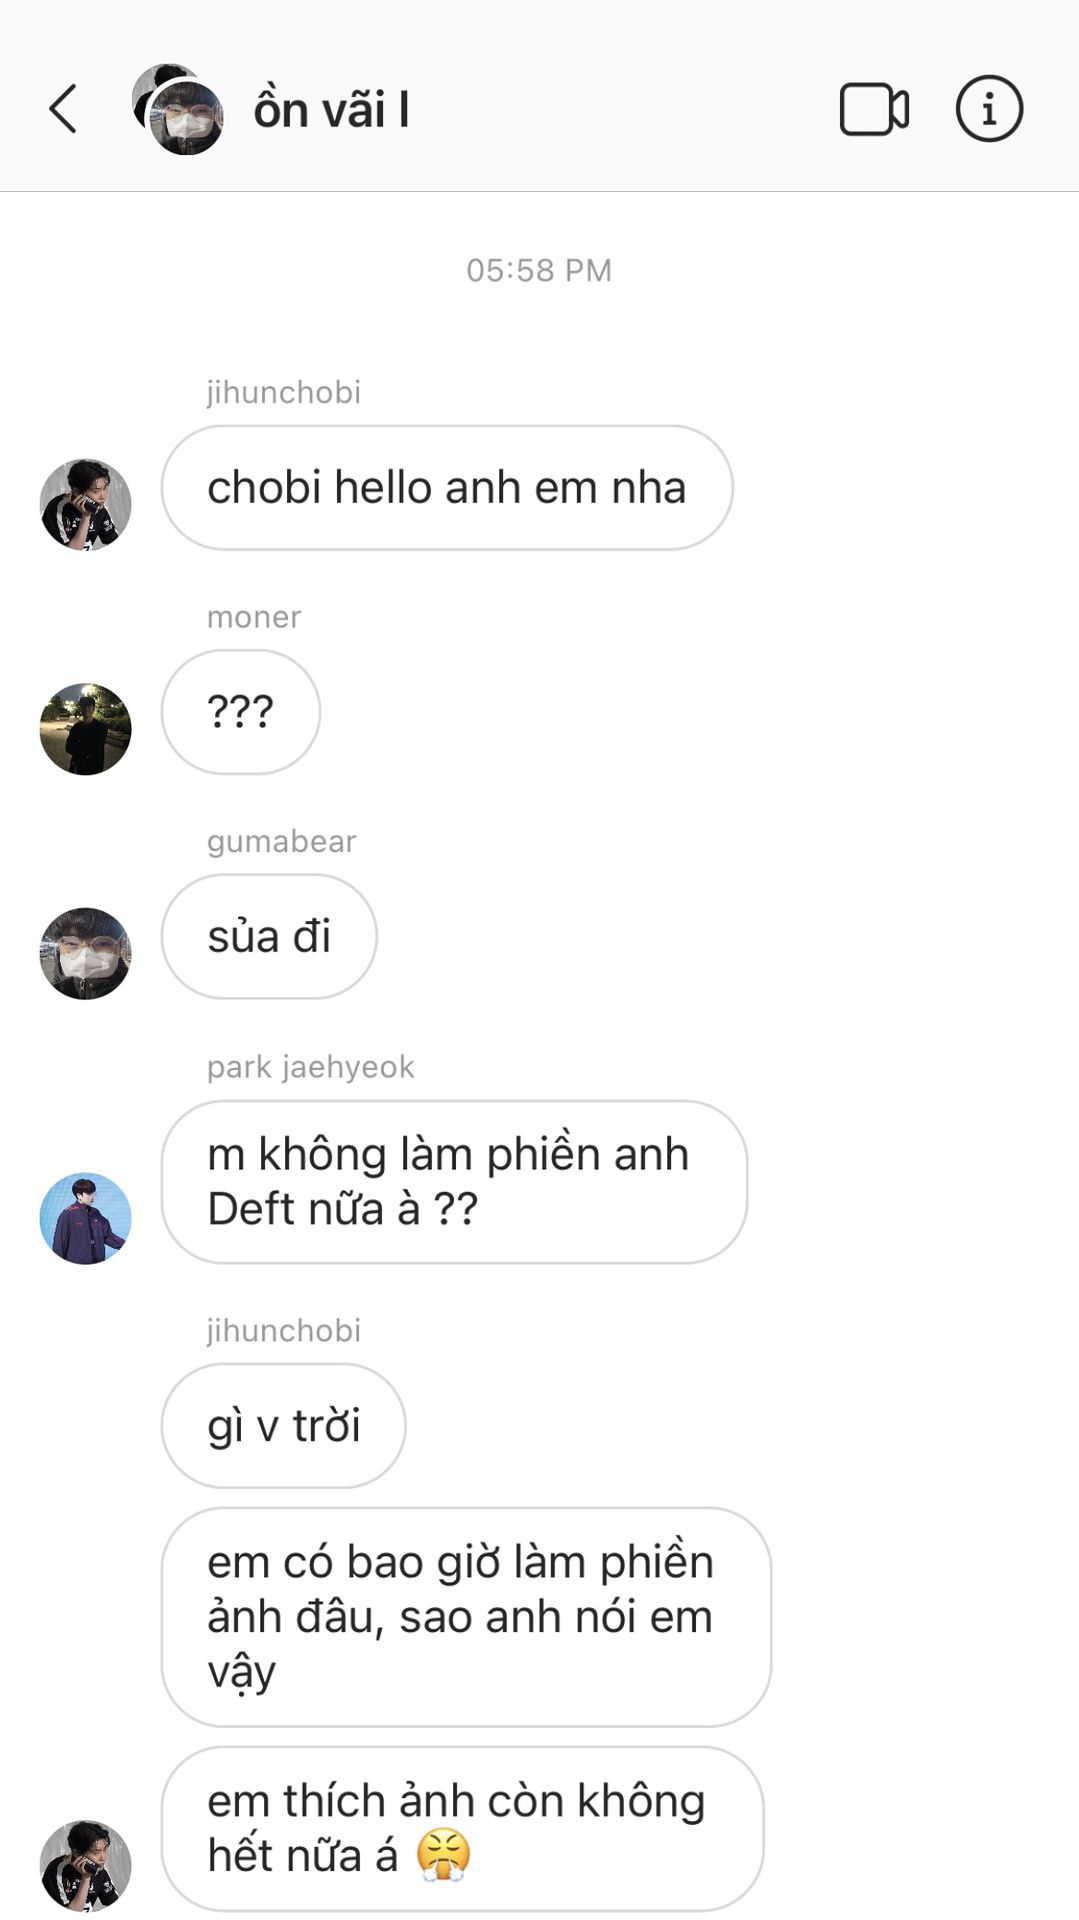Open gumabear's masked profile picture
The width and height of the screenshot is (1079, 1920).
(85, 953)
